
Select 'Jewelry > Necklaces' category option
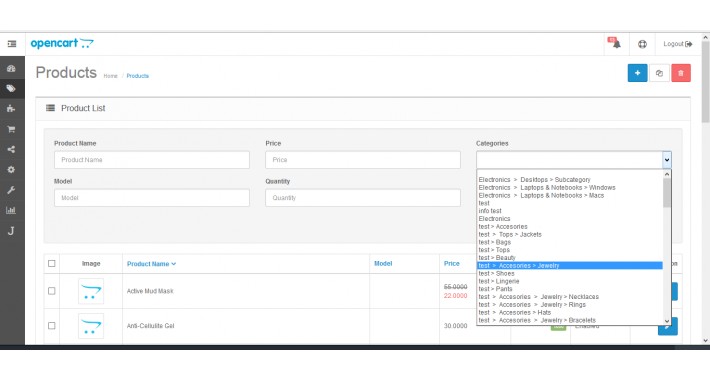click(x=538, y=297)
